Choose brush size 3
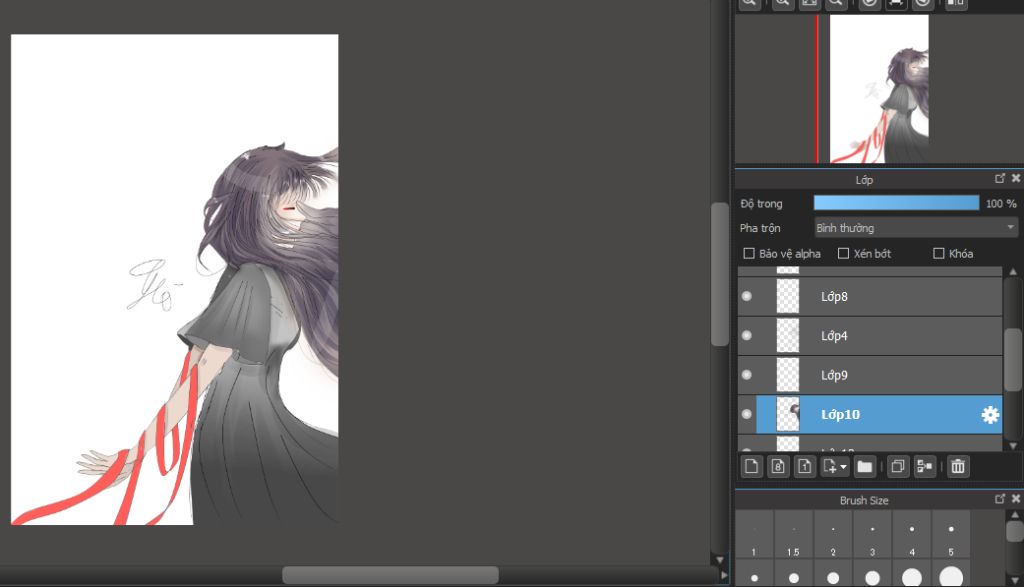This screenshot has height=587, width=1024. coord(872,535)
